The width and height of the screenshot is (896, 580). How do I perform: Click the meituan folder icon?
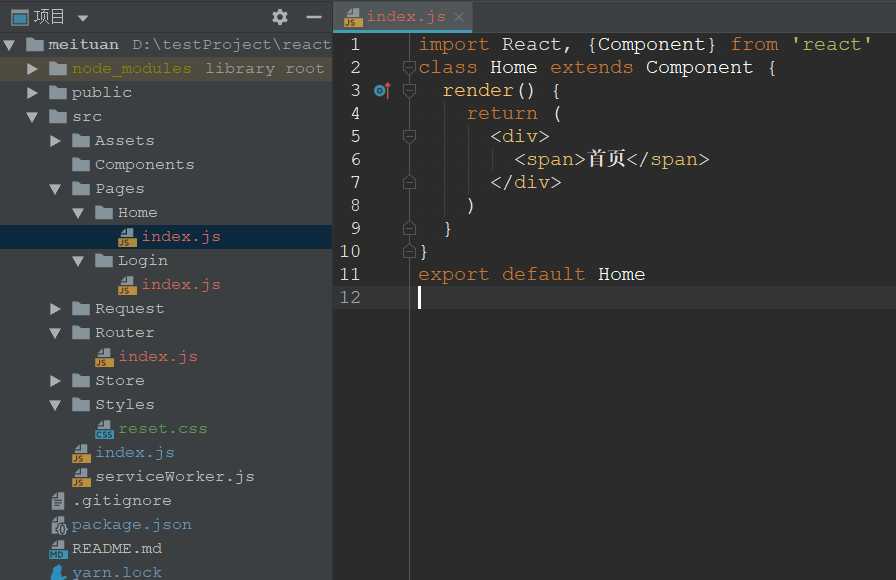coord(35,44)
